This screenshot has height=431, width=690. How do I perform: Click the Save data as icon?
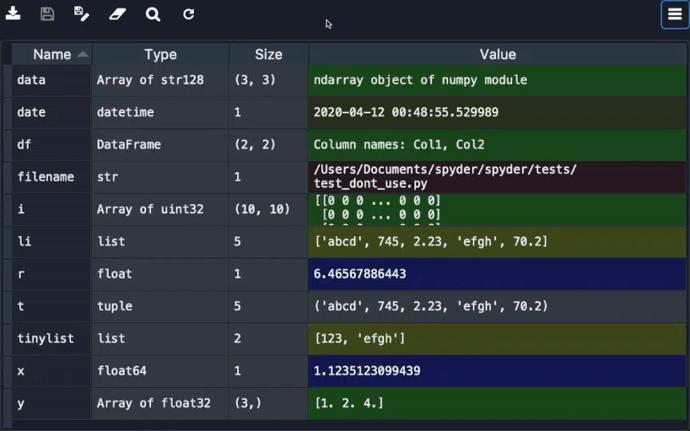coord(82,14)
